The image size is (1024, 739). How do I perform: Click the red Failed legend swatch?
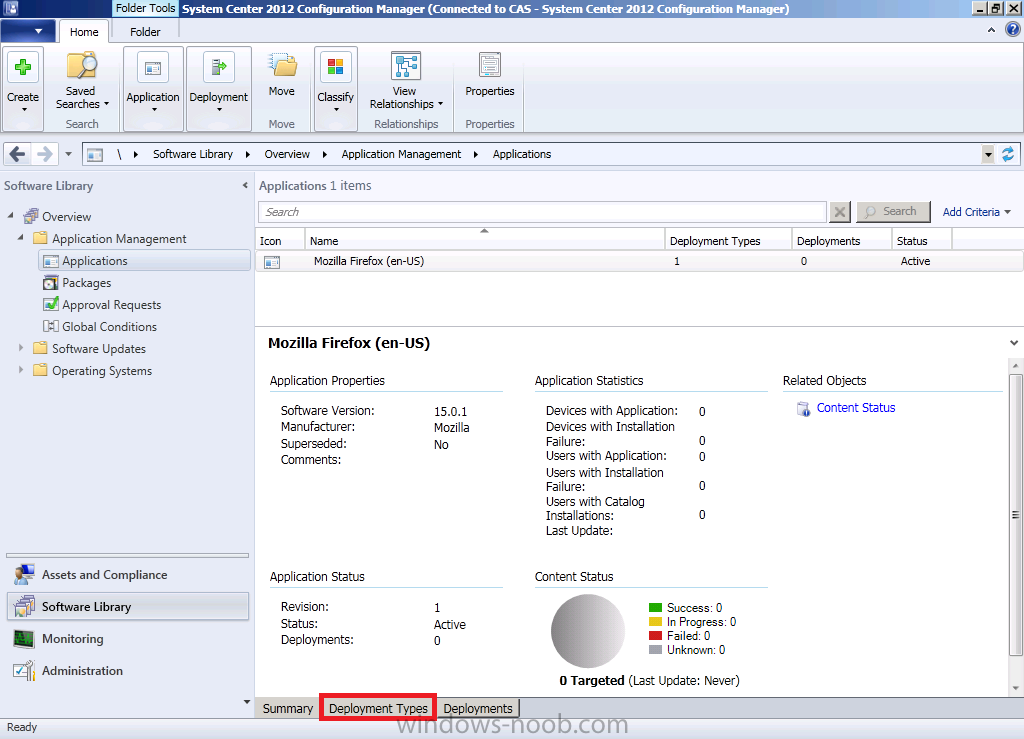(655, 635)
